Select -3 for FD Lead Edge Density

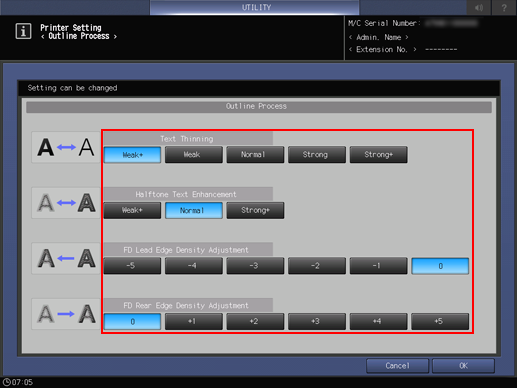[255, 266]
